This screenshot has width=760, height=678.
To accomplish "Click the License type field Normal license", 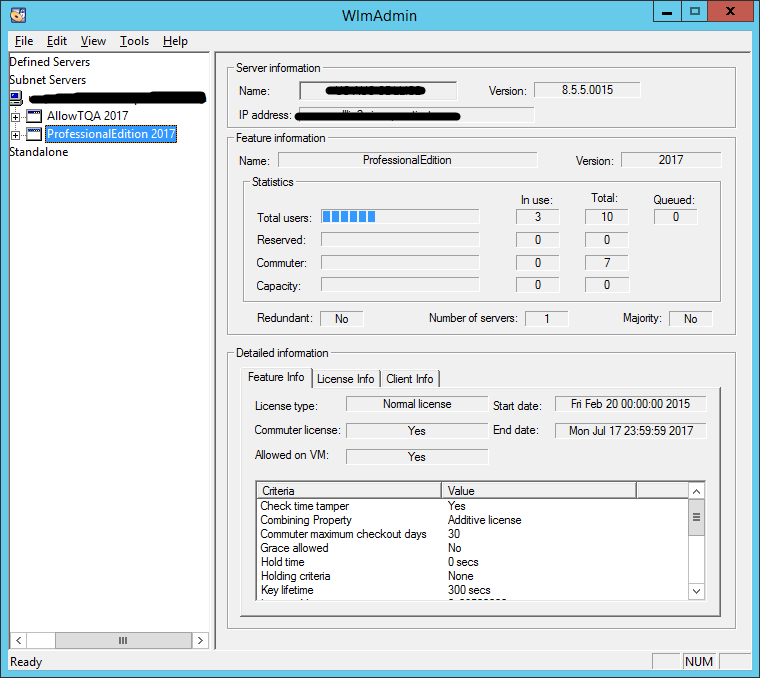I will [x=417, y=404].
